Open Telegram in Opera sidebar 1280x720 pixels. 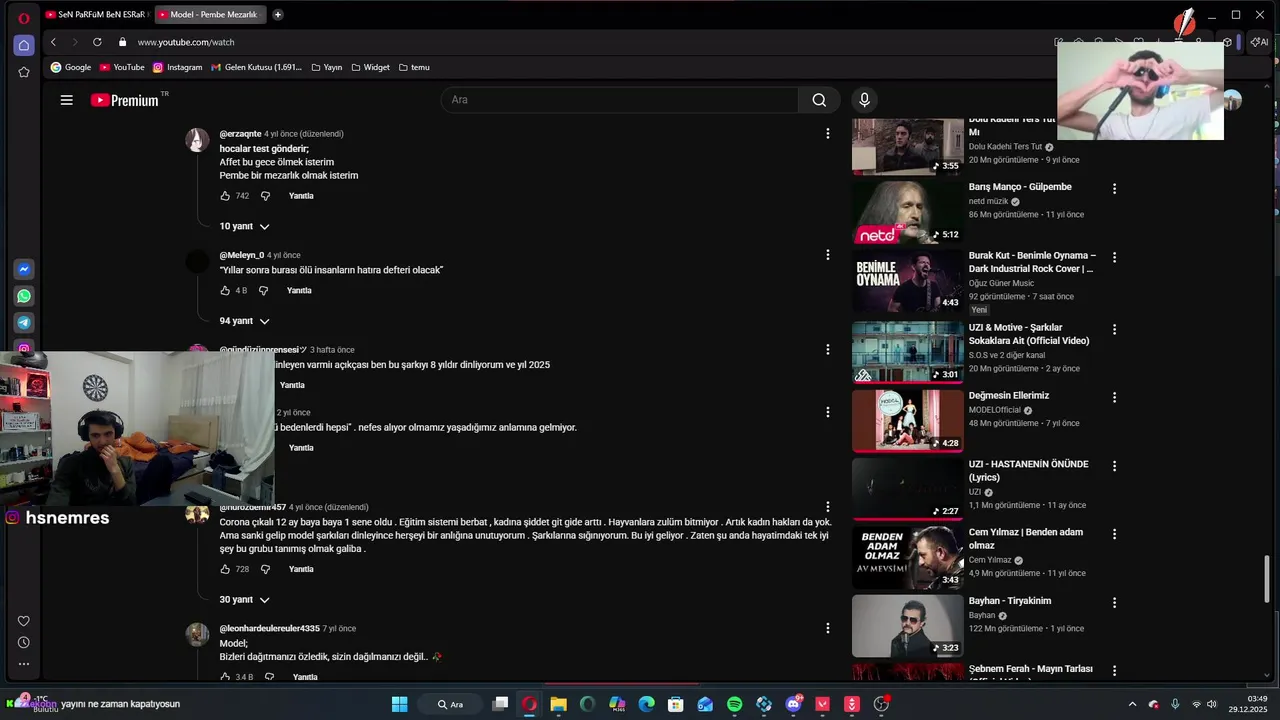[24, 323]
